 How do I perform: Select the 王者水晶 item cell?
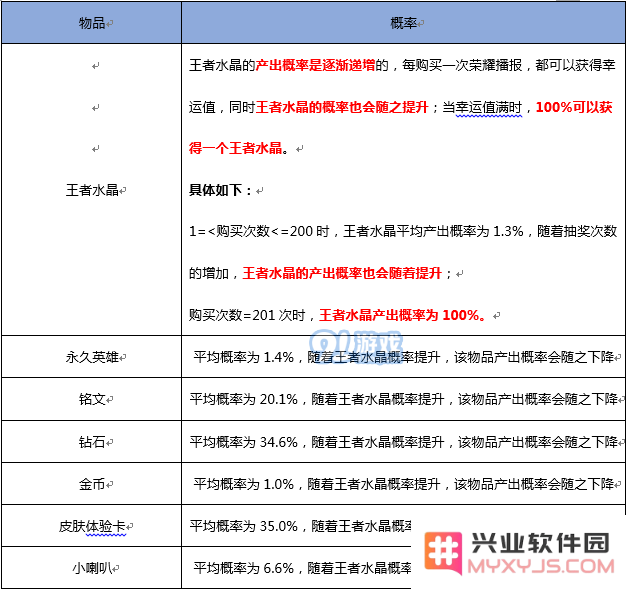[92, 190]
